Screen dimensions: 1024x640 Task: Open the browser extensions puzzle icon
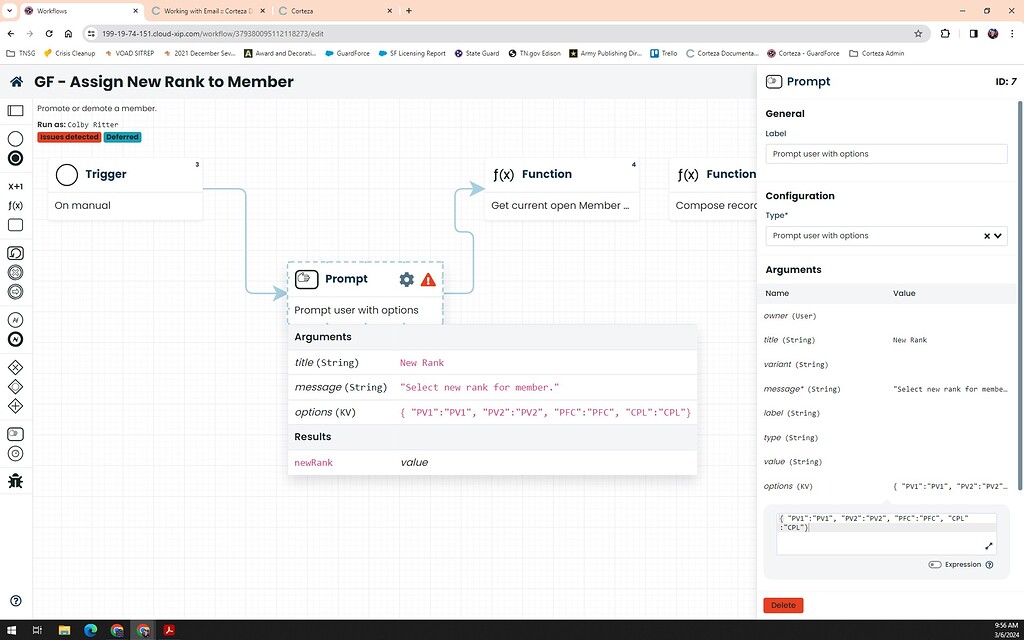pyautogui.click(x=945, y=33)
